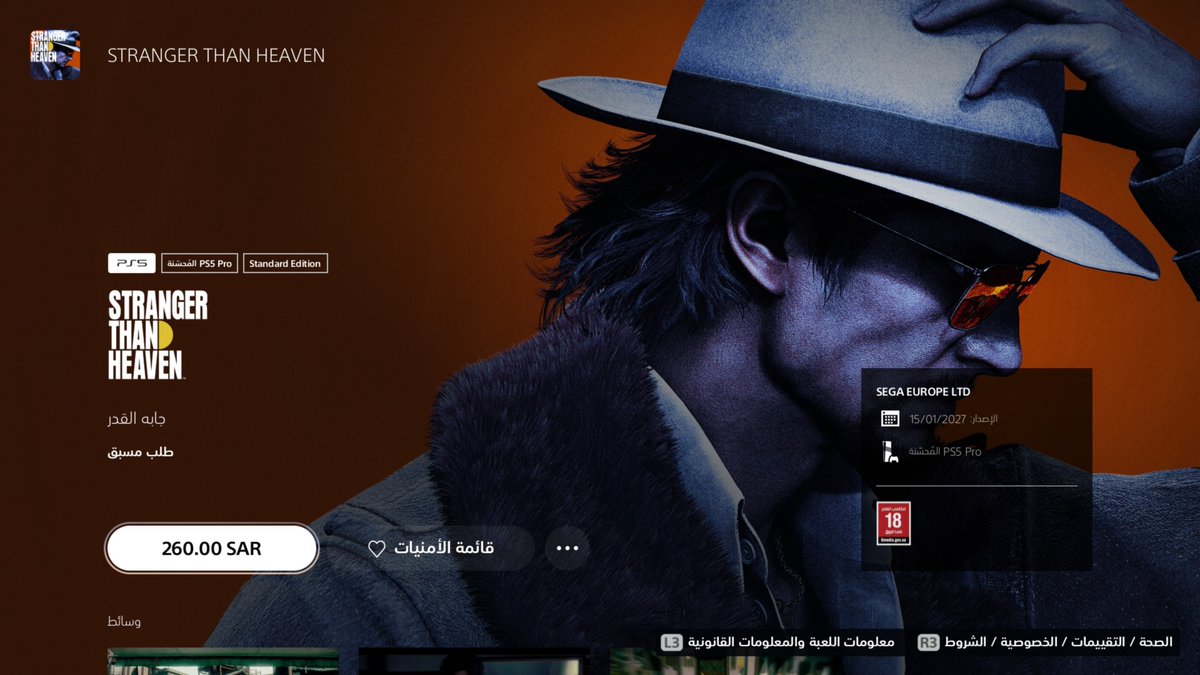The width and height of the screenshot is (1200, 675).
Task: Click the PS5 Pro console icon in info panel
Action: point(890,452)
